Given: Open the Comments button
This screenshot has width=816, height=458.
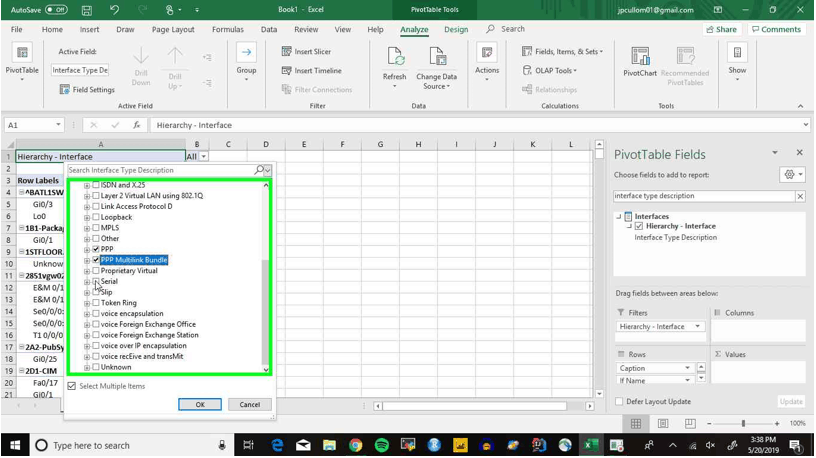Looking at the screenshot, I should coord(776,29).
